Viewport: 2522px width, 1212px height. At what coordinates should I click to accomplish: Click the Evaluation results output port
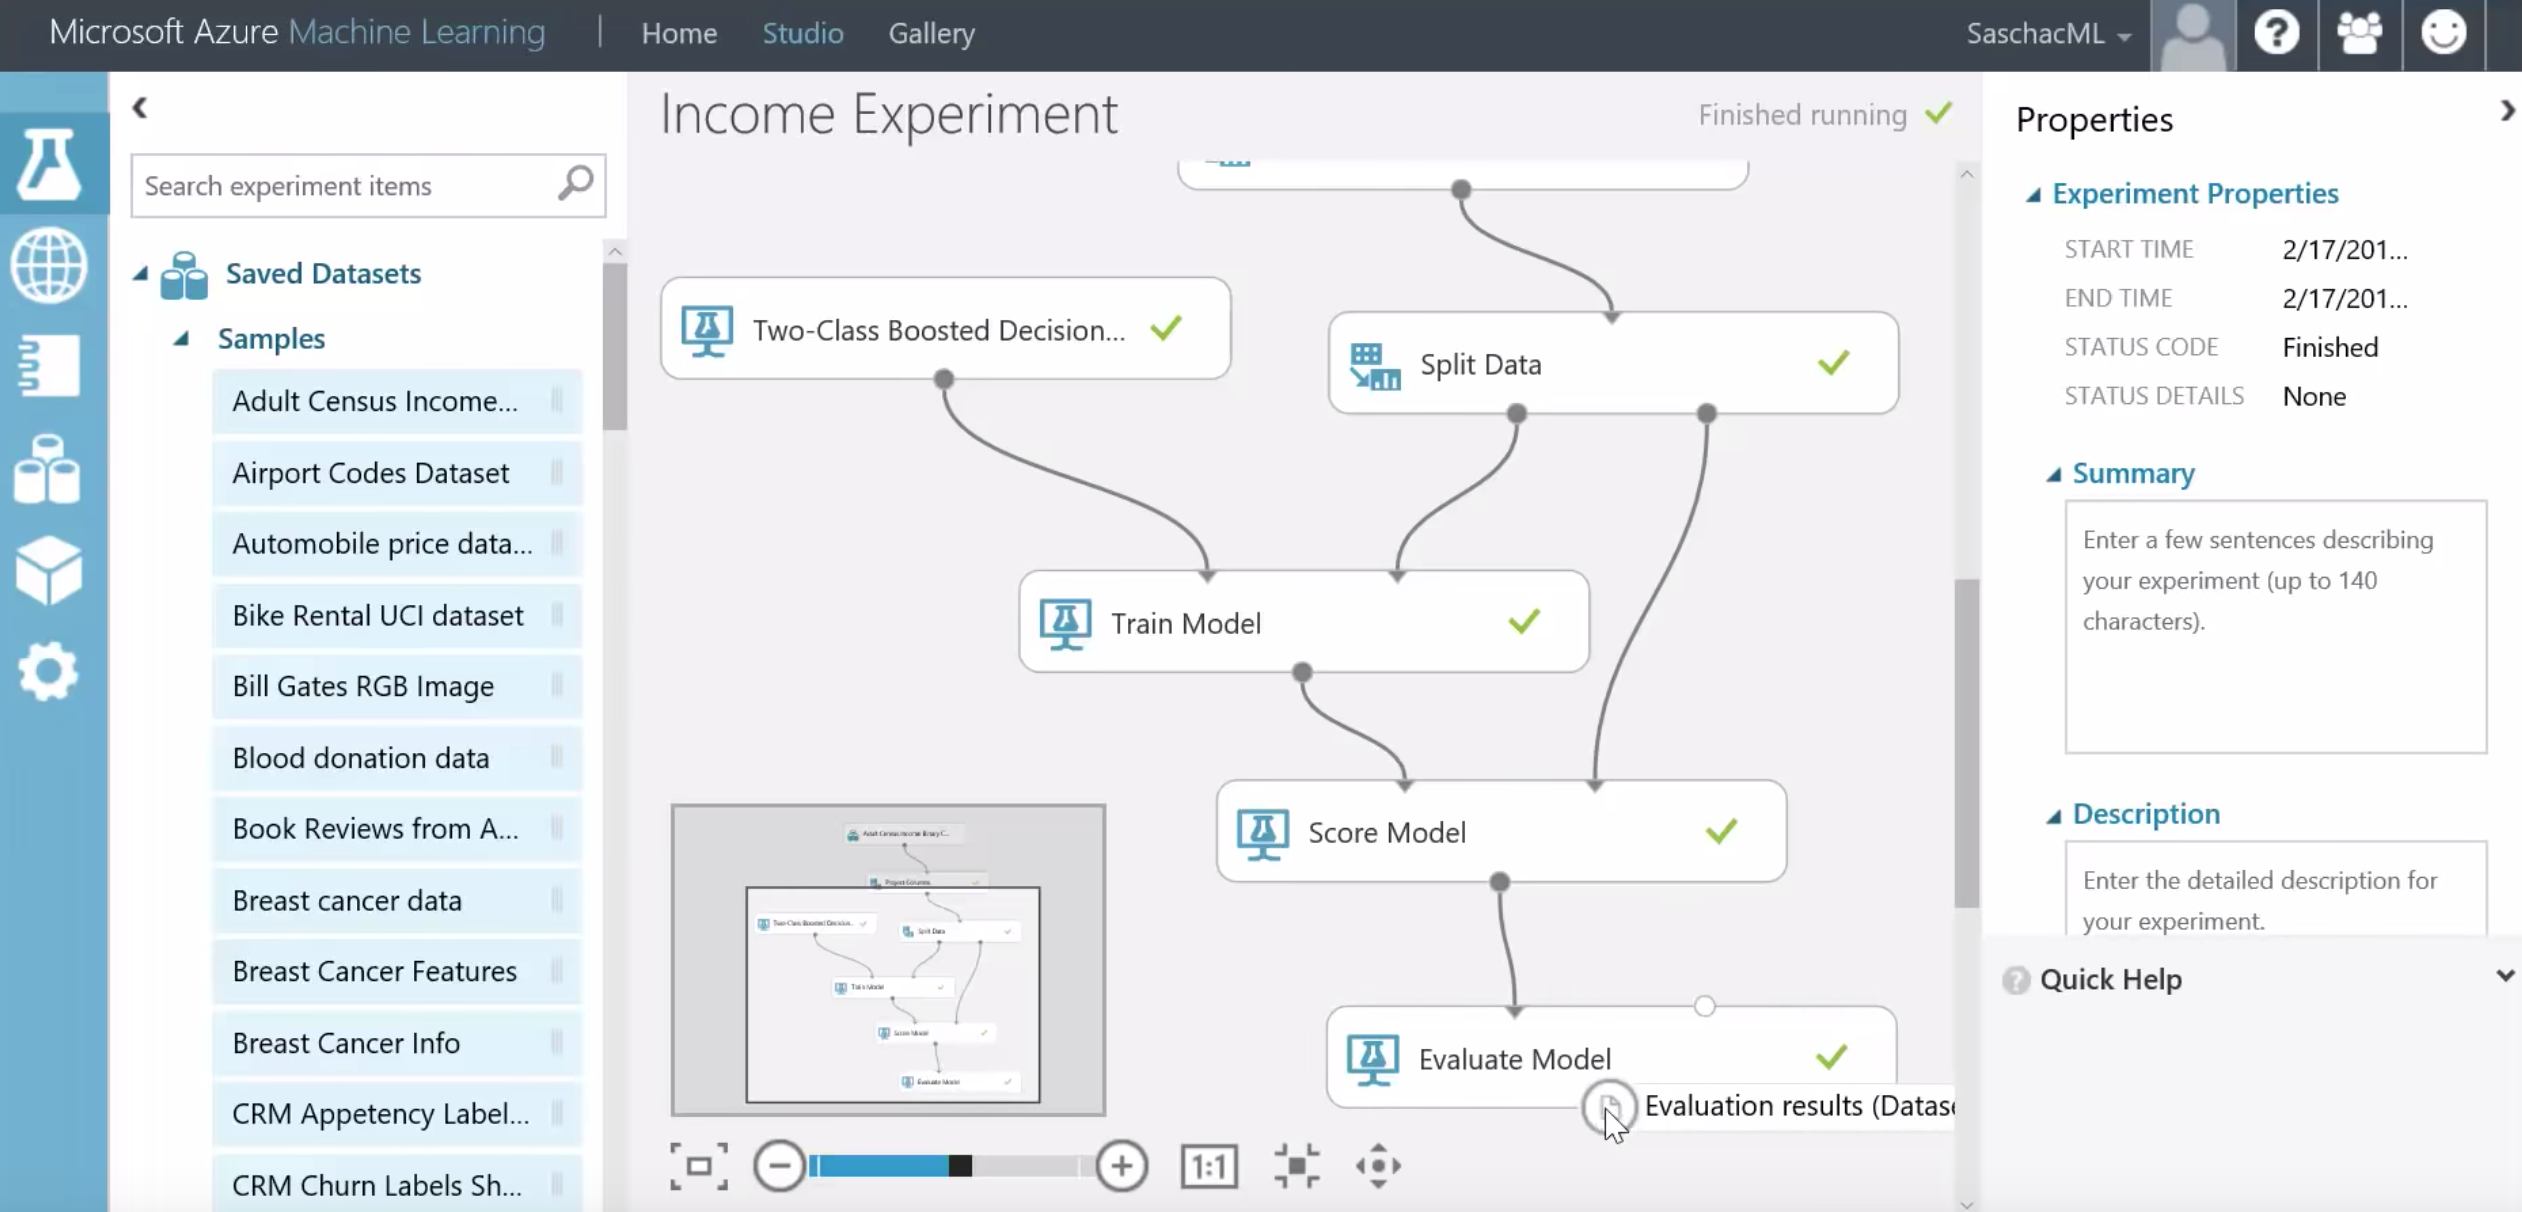point(1609,1107)
